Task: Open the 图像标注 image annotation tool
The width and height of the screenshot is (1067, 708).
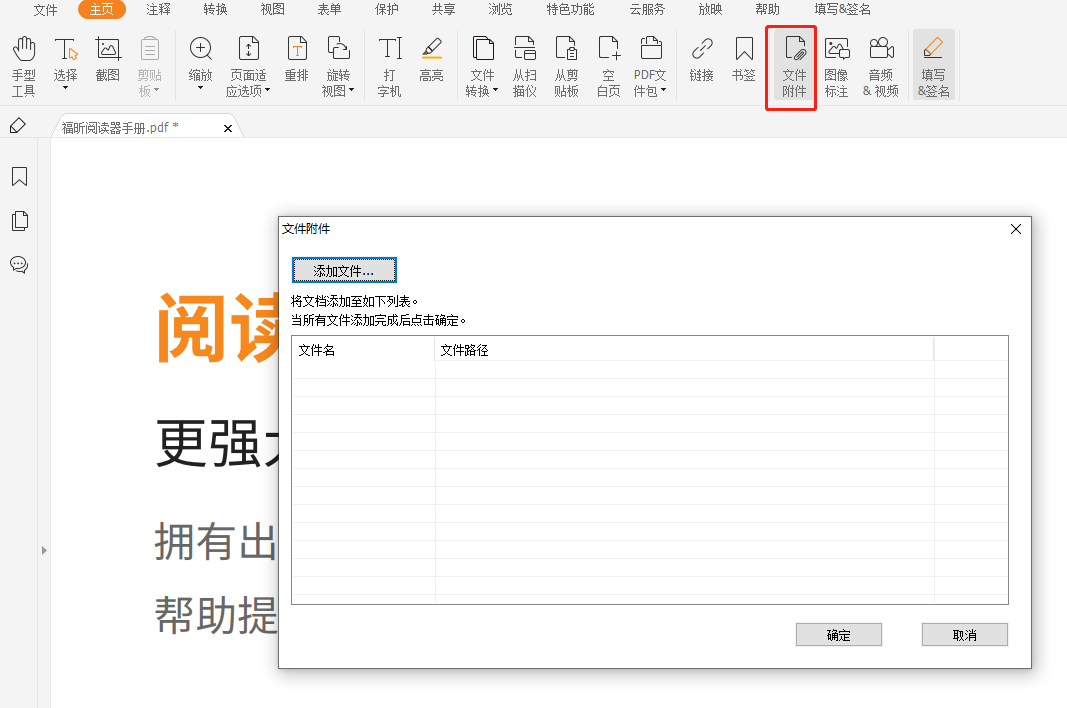Action: [837, 63]
